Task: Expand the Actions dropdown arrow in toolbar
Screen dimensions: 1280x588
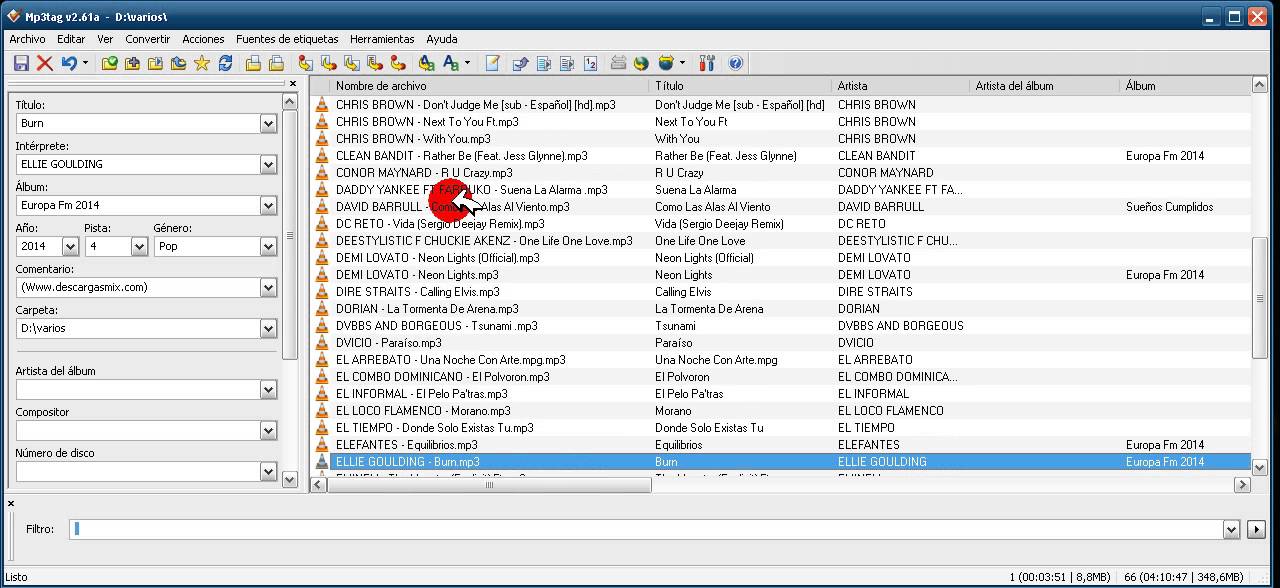Action: [467, 63]
